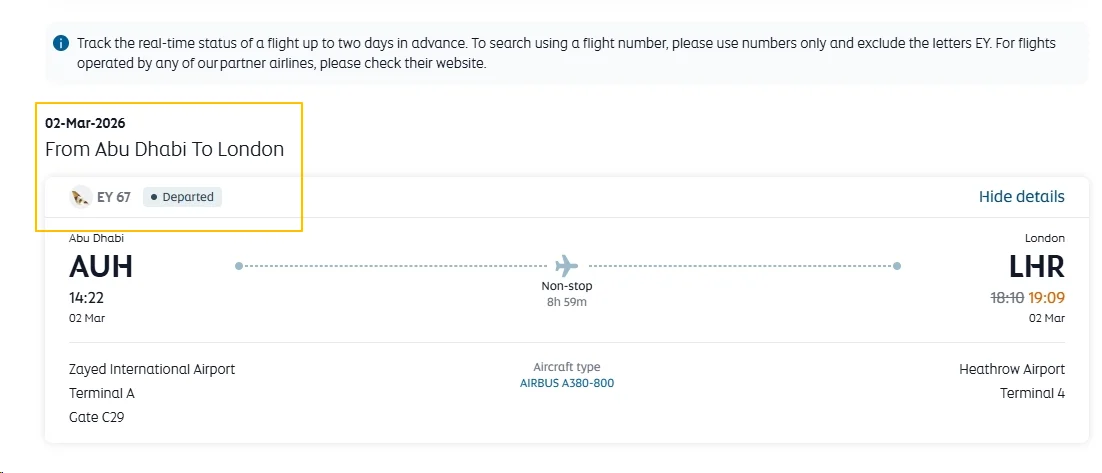Select the EY 67 flight number

point(114,197)
